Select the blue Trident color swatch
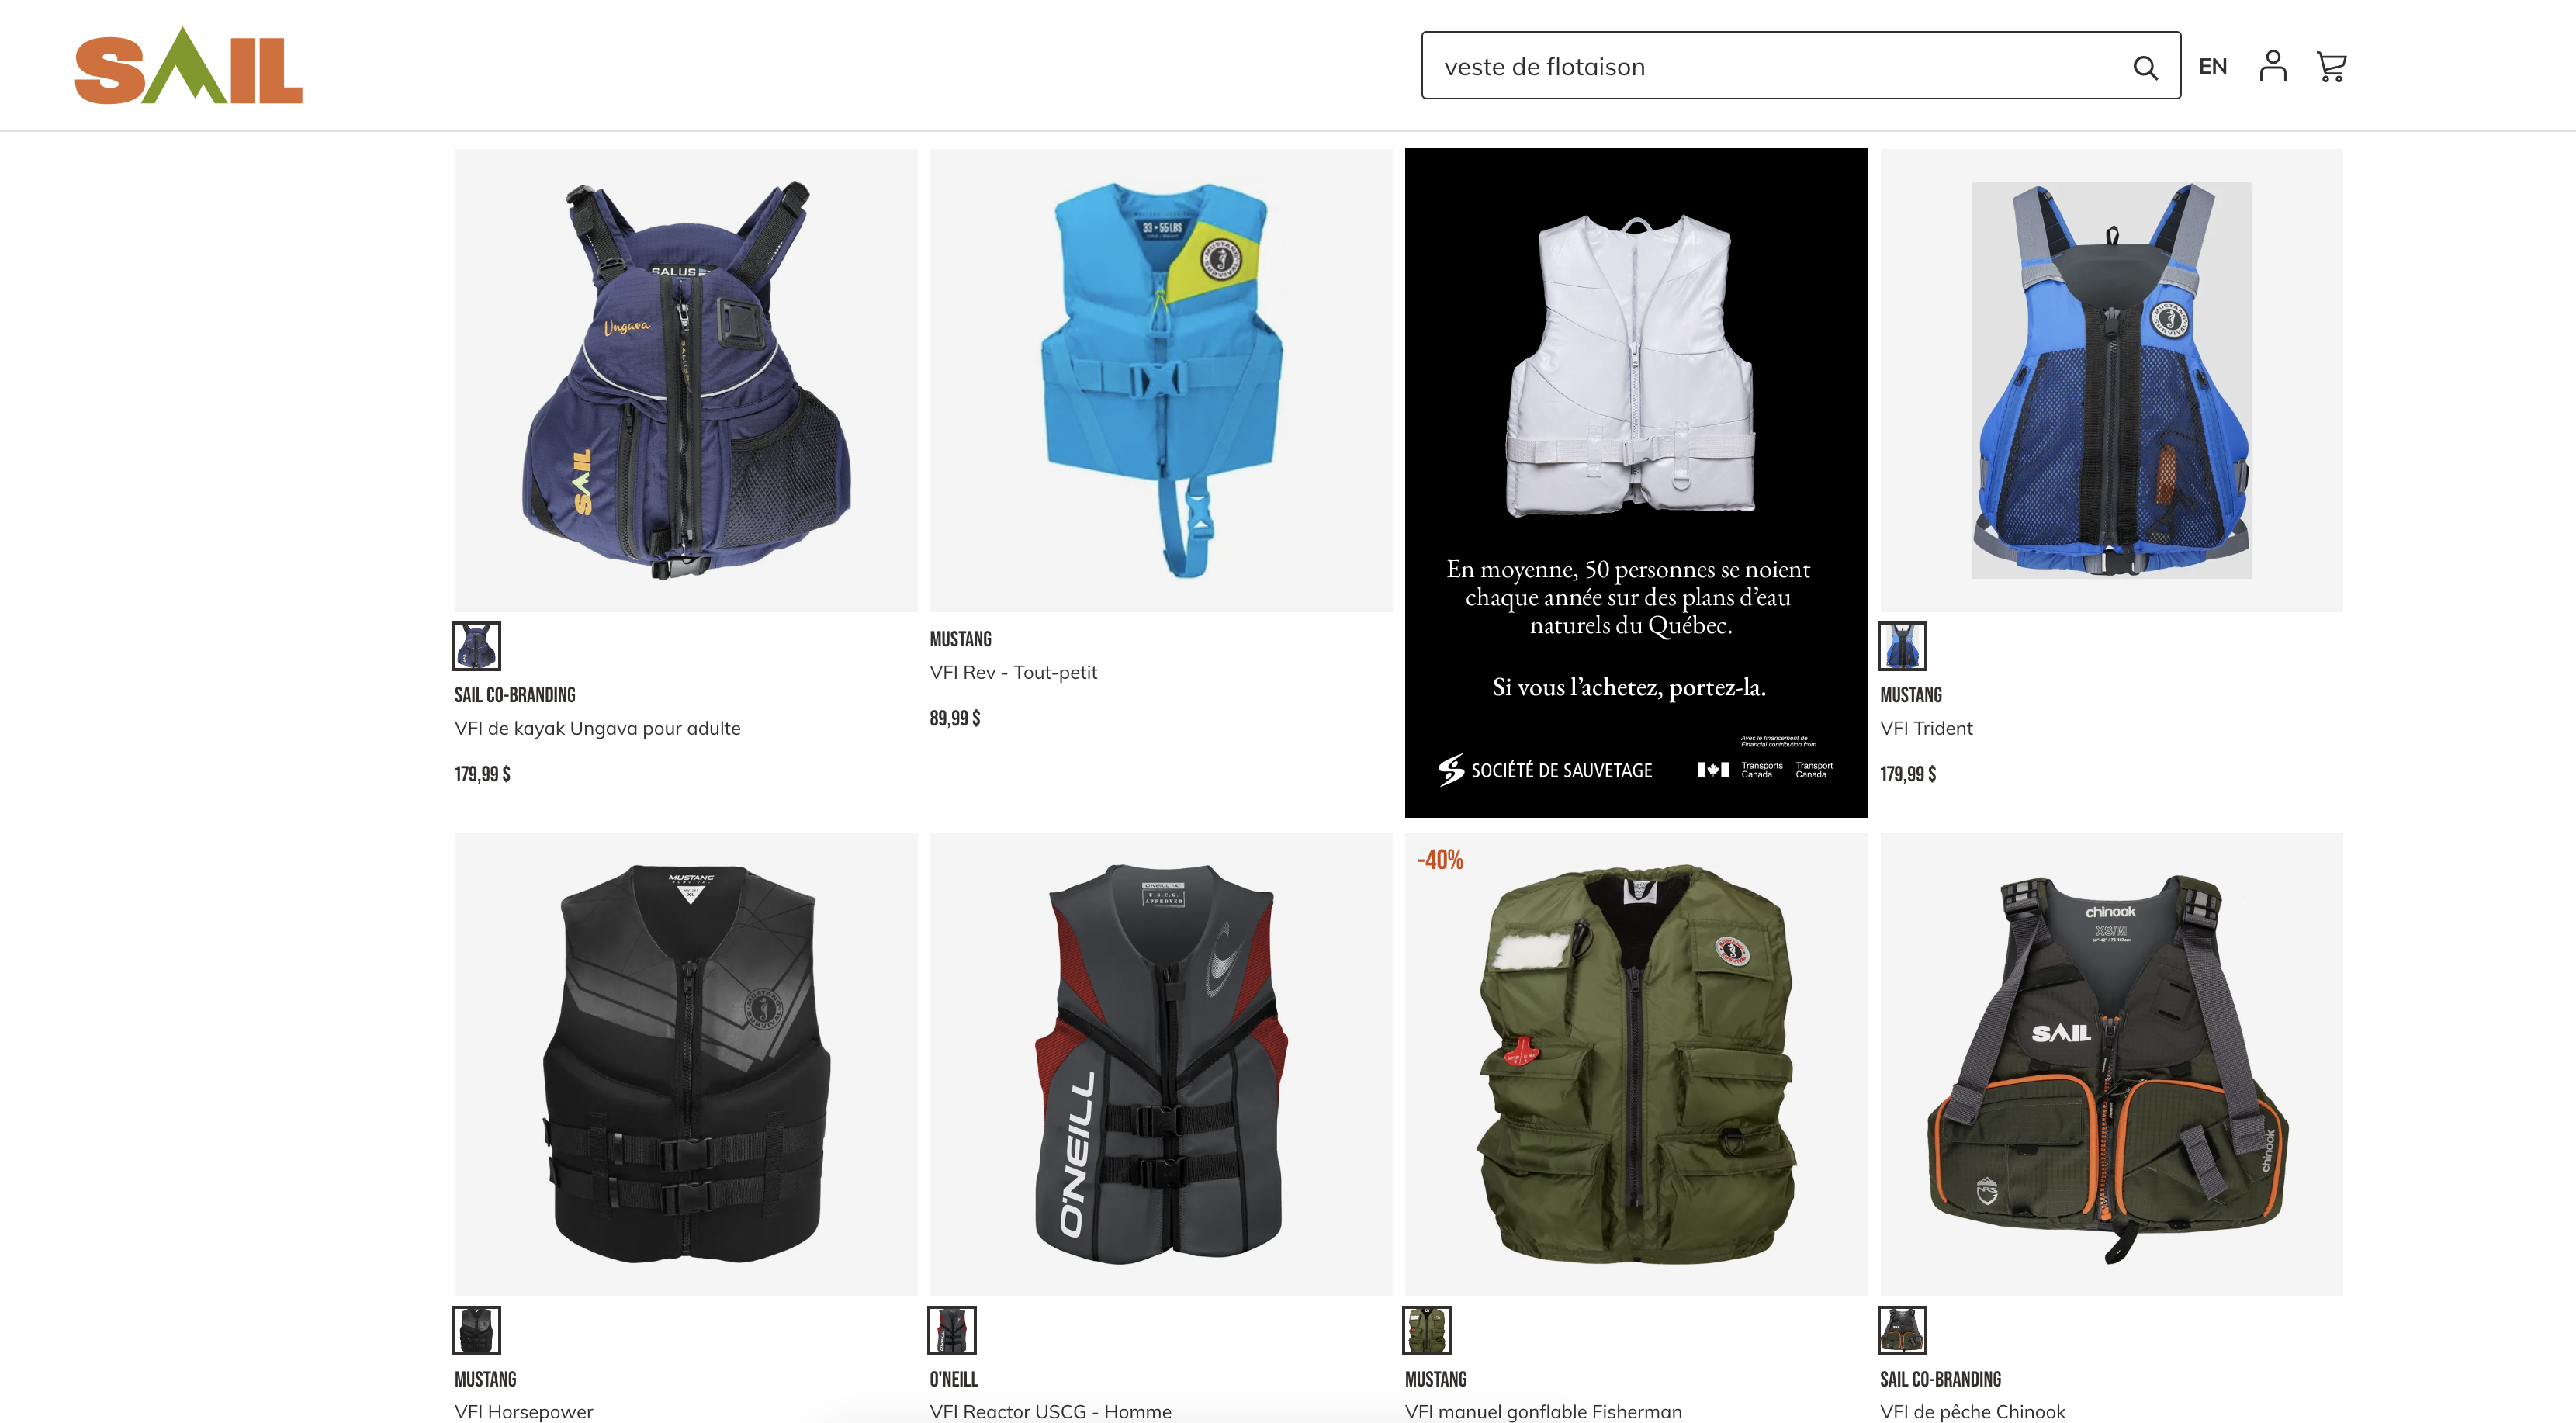 click(1902, 646)
